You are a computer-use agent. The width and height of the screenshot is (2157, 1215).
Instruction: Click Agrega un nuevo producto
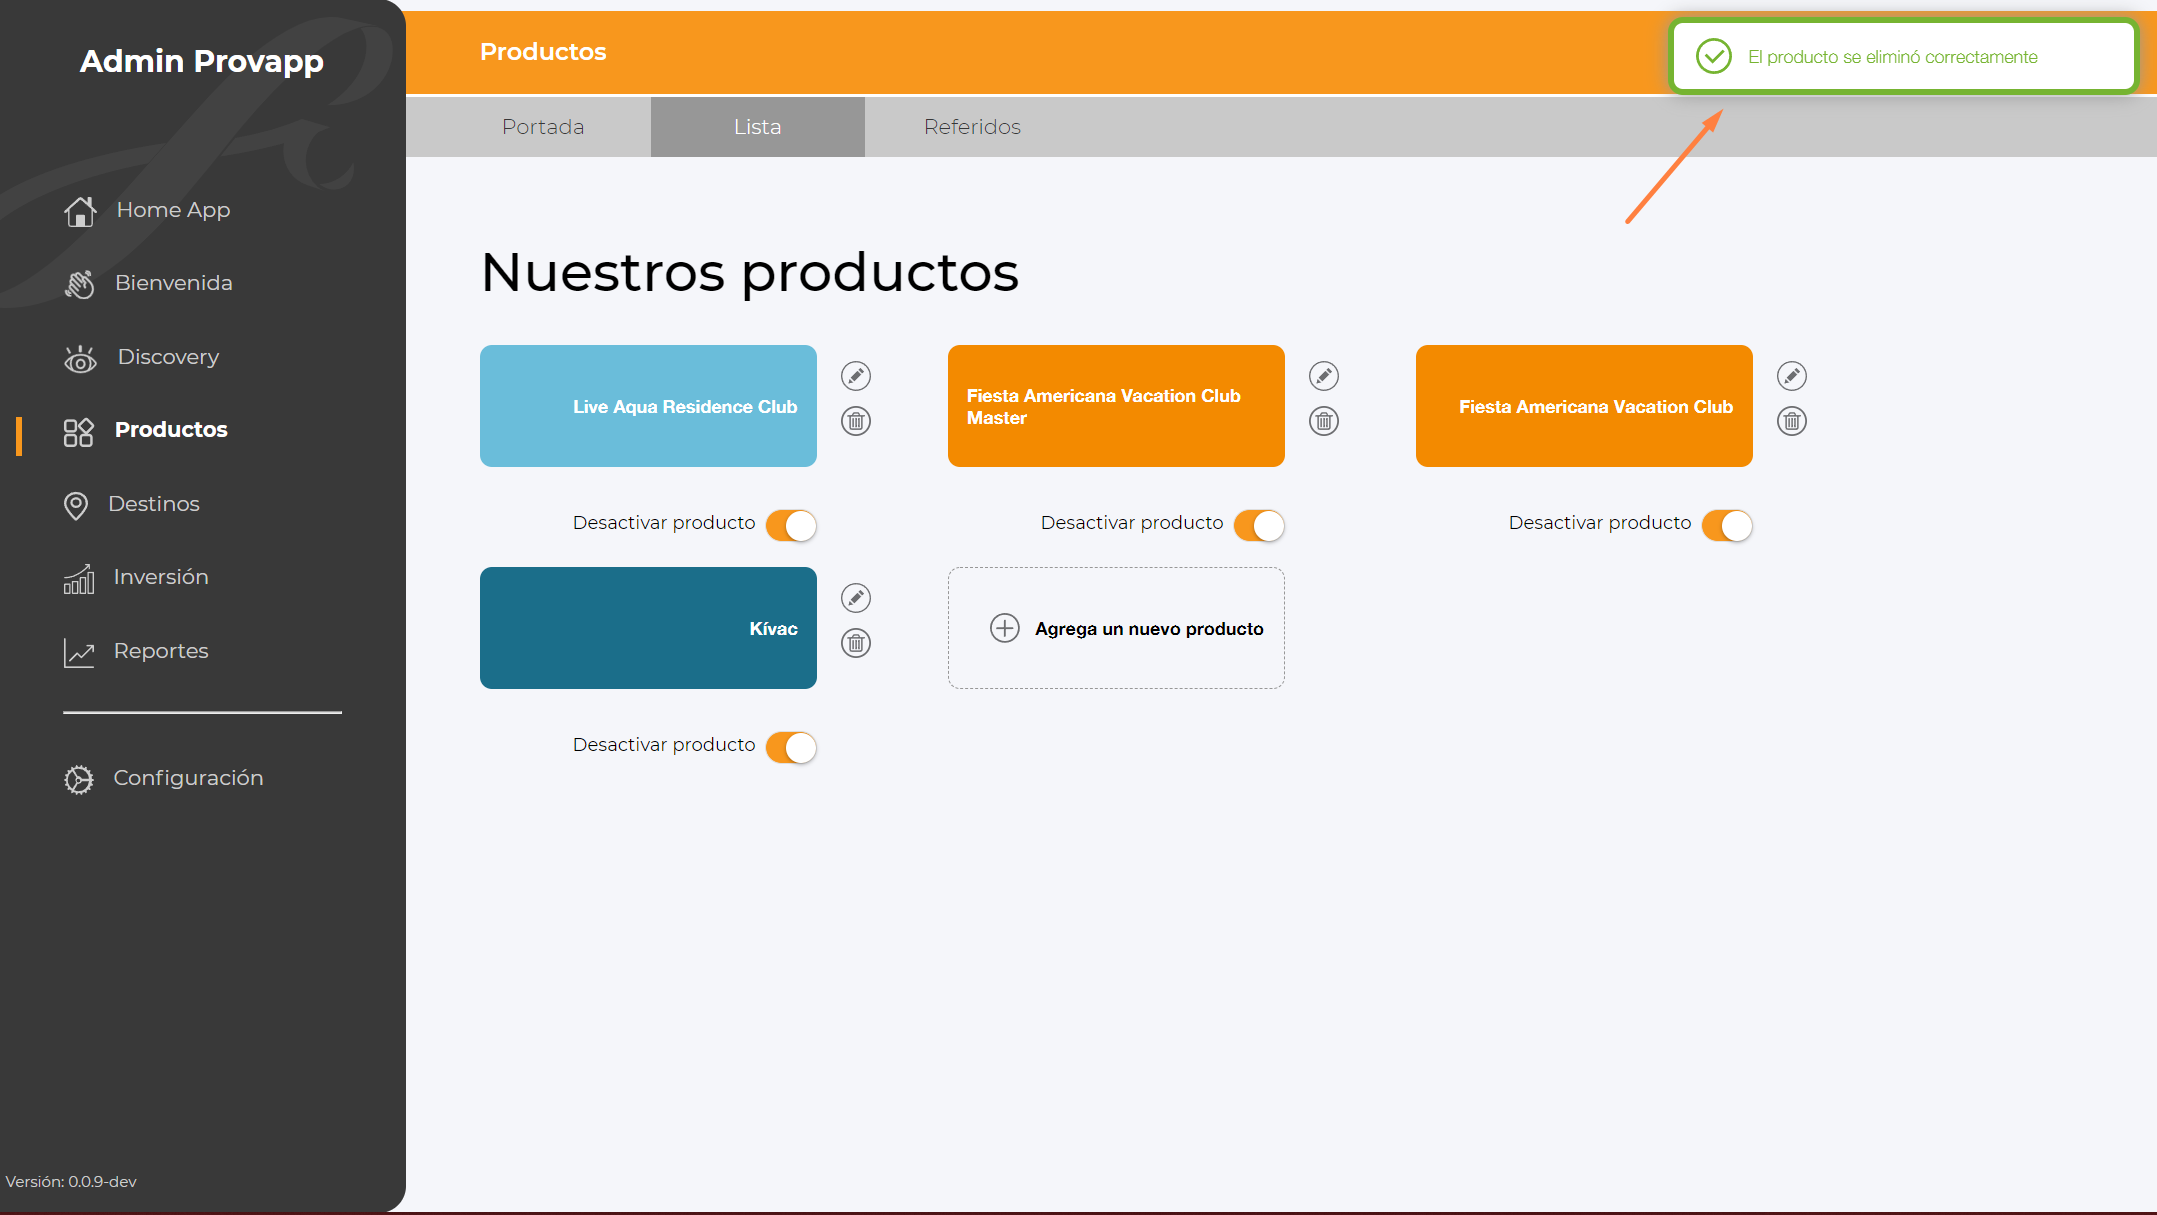[x=1149, y=629]
